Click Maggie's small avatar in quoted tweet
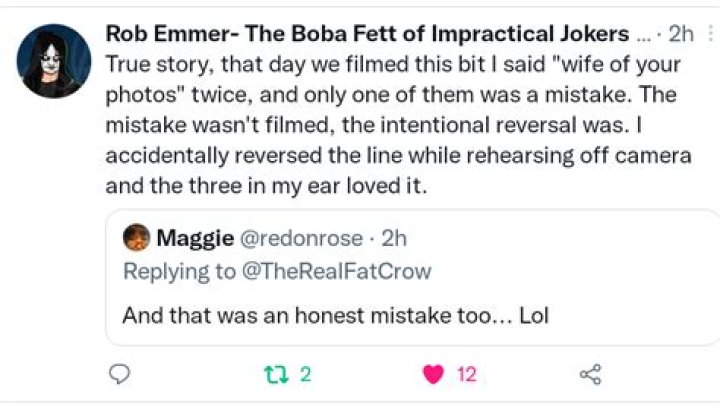Screen dimensions: 720x407 click(136, 238)
